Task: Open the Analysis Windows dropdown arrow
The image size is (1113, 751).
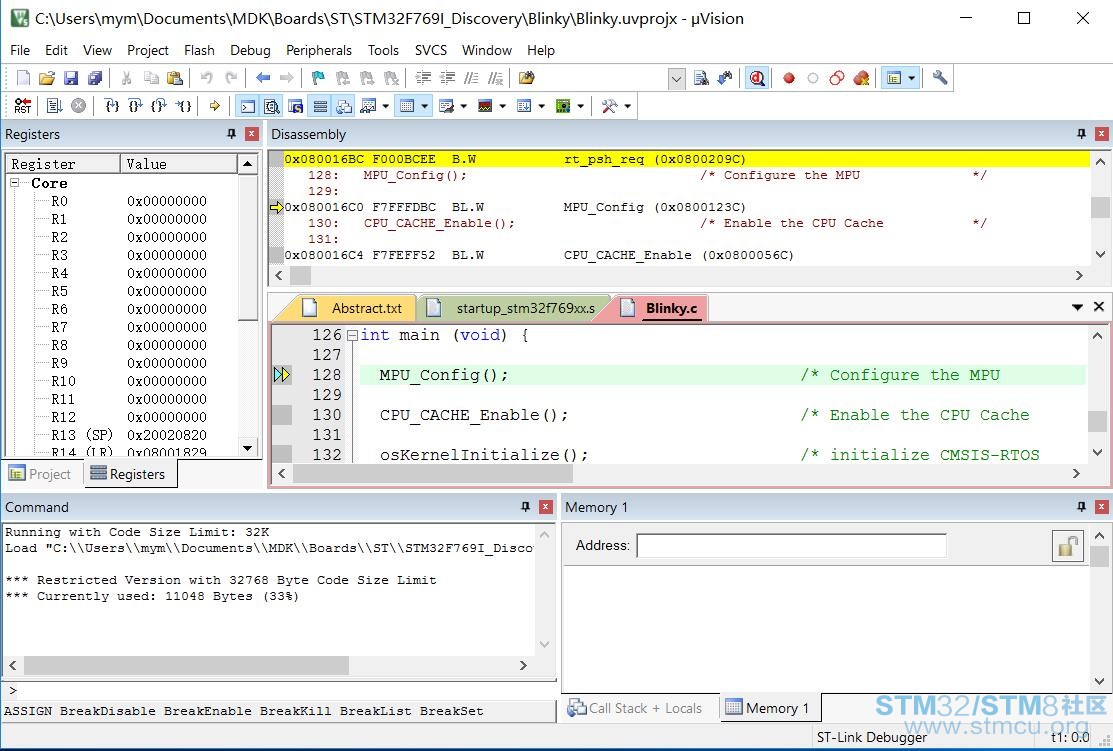Action: click(503, 106)
